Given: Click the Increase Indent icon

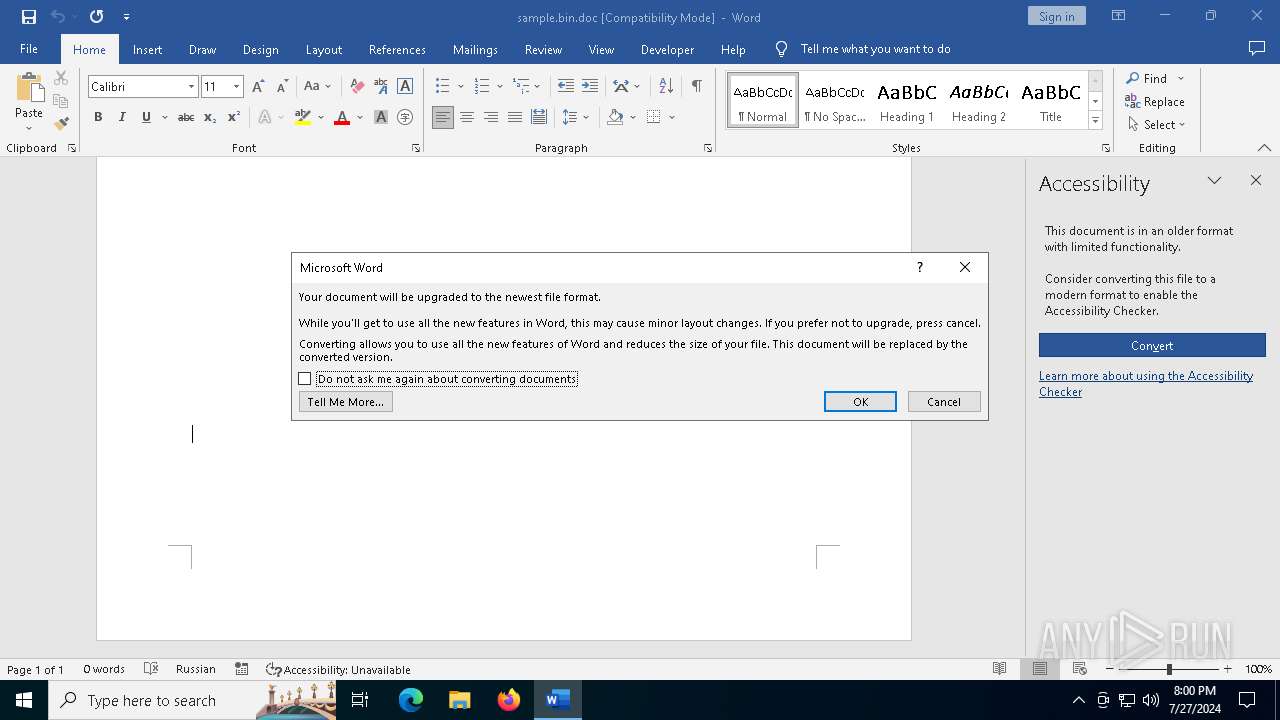Looking at the screenshot, I should tap(590, 87).
